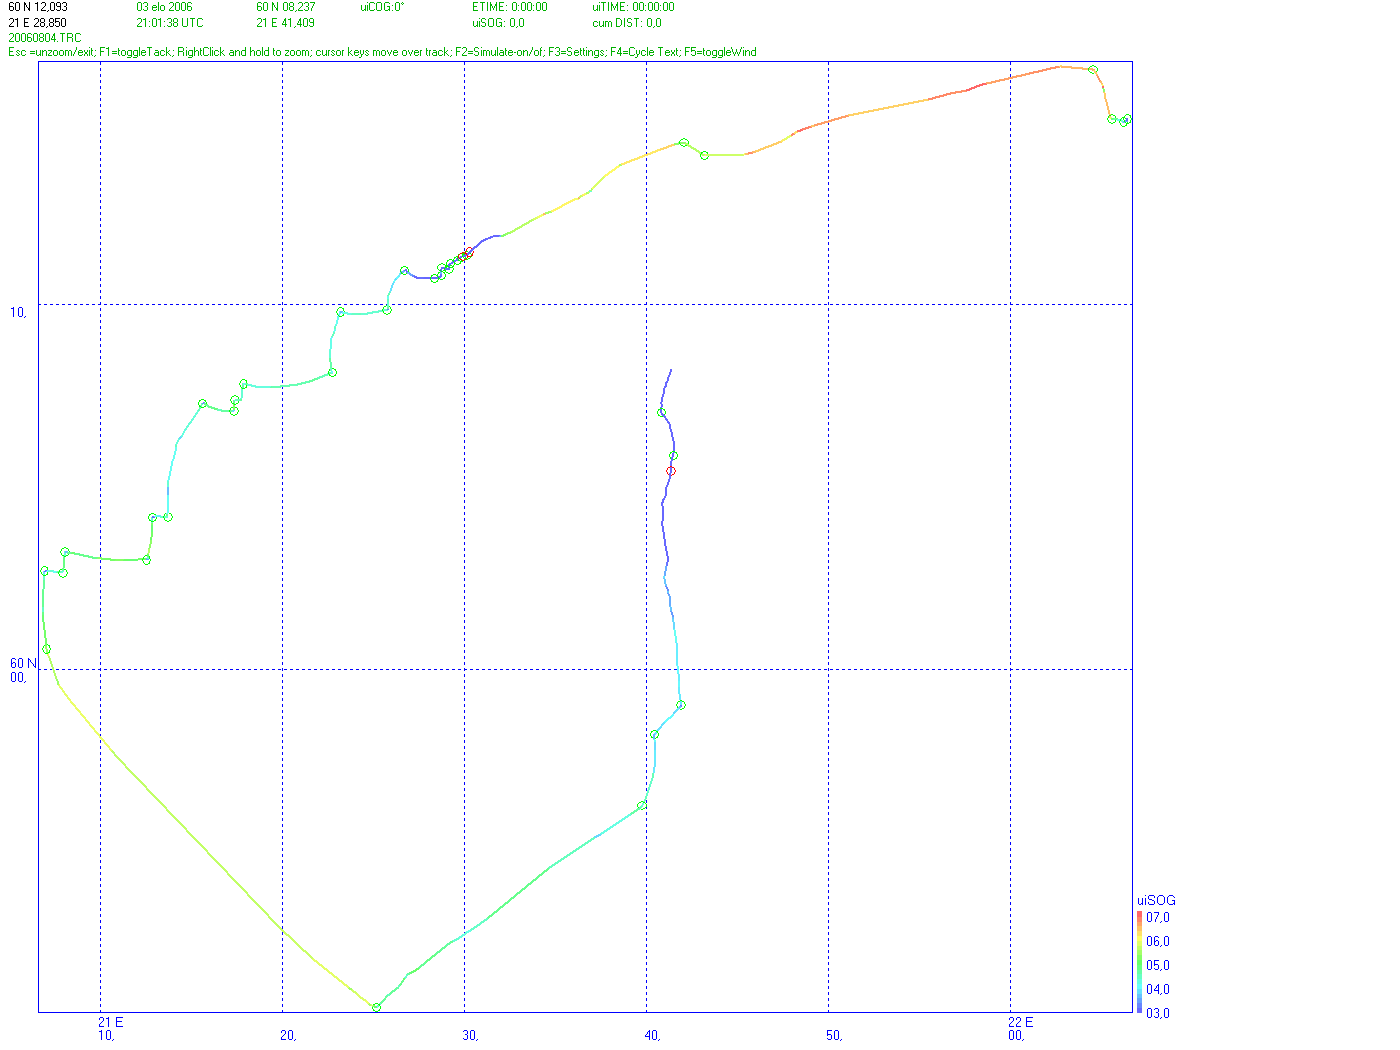Click the 20060804.TRC file name
Image resolution: width=1400 pixels, height=1050 pixels.
tap(45, 38)
